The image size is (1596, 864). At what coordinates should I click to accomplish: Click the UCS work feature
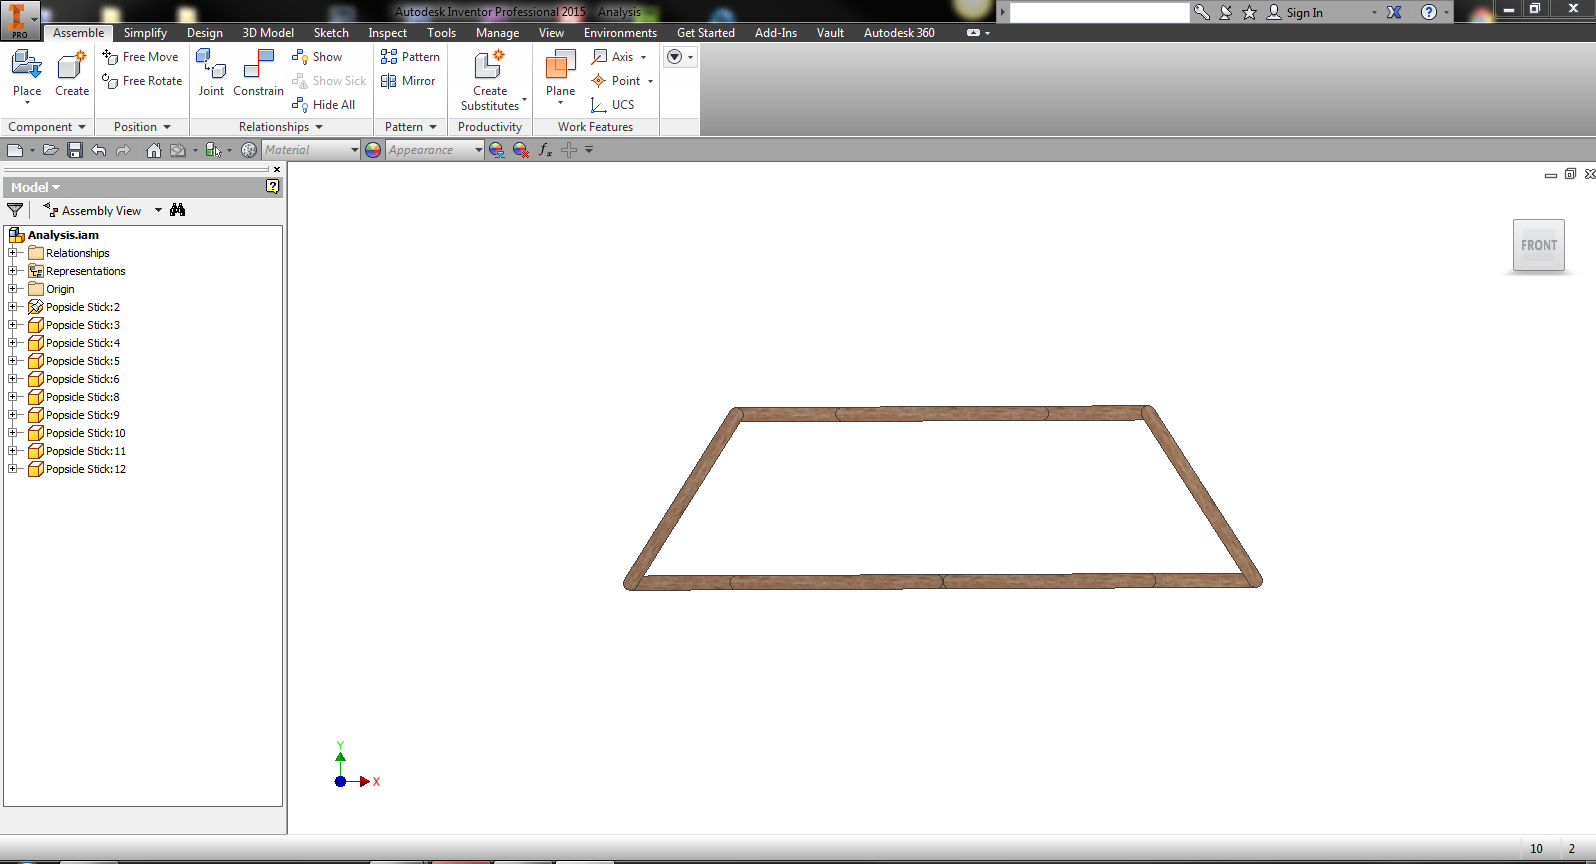point(612,105)
